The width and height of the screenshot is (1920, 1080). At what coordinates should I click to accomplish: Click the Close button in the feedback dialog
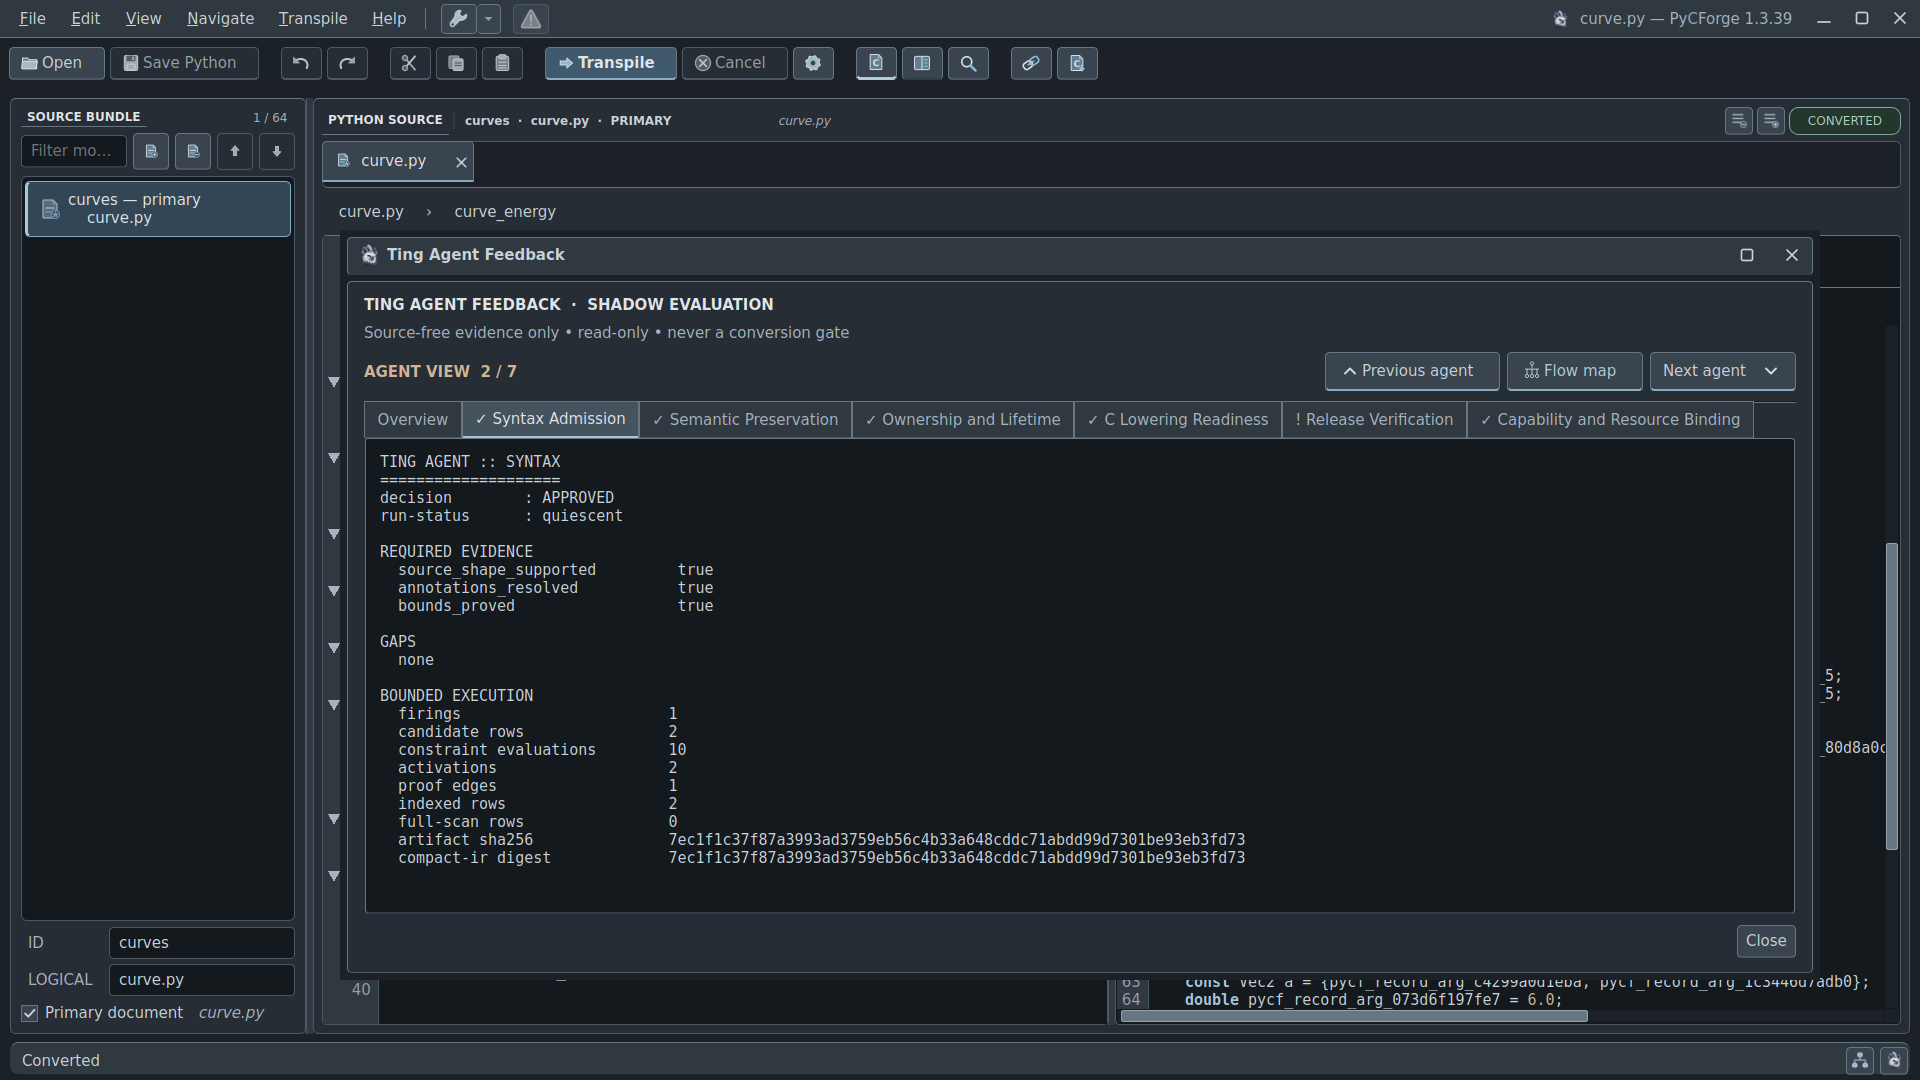(1766, 941)
